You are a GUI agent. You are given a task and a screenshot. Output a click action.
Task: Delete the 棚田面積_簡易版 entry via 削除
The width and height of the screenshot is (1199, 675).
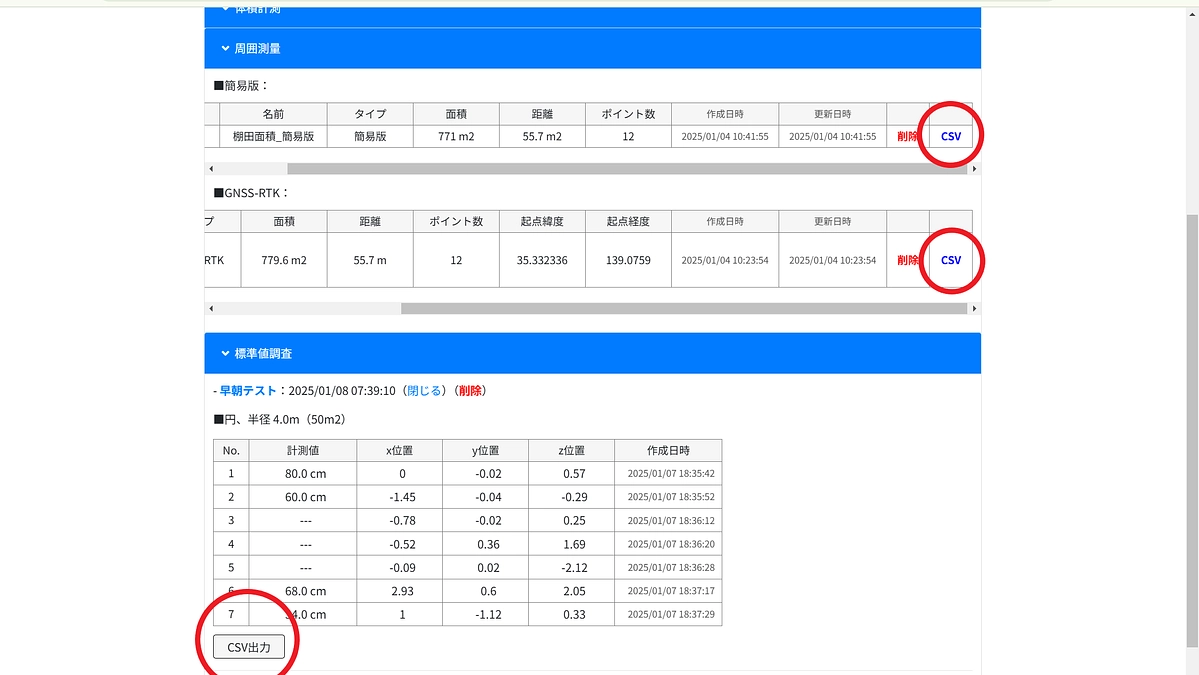pos(908,135)
